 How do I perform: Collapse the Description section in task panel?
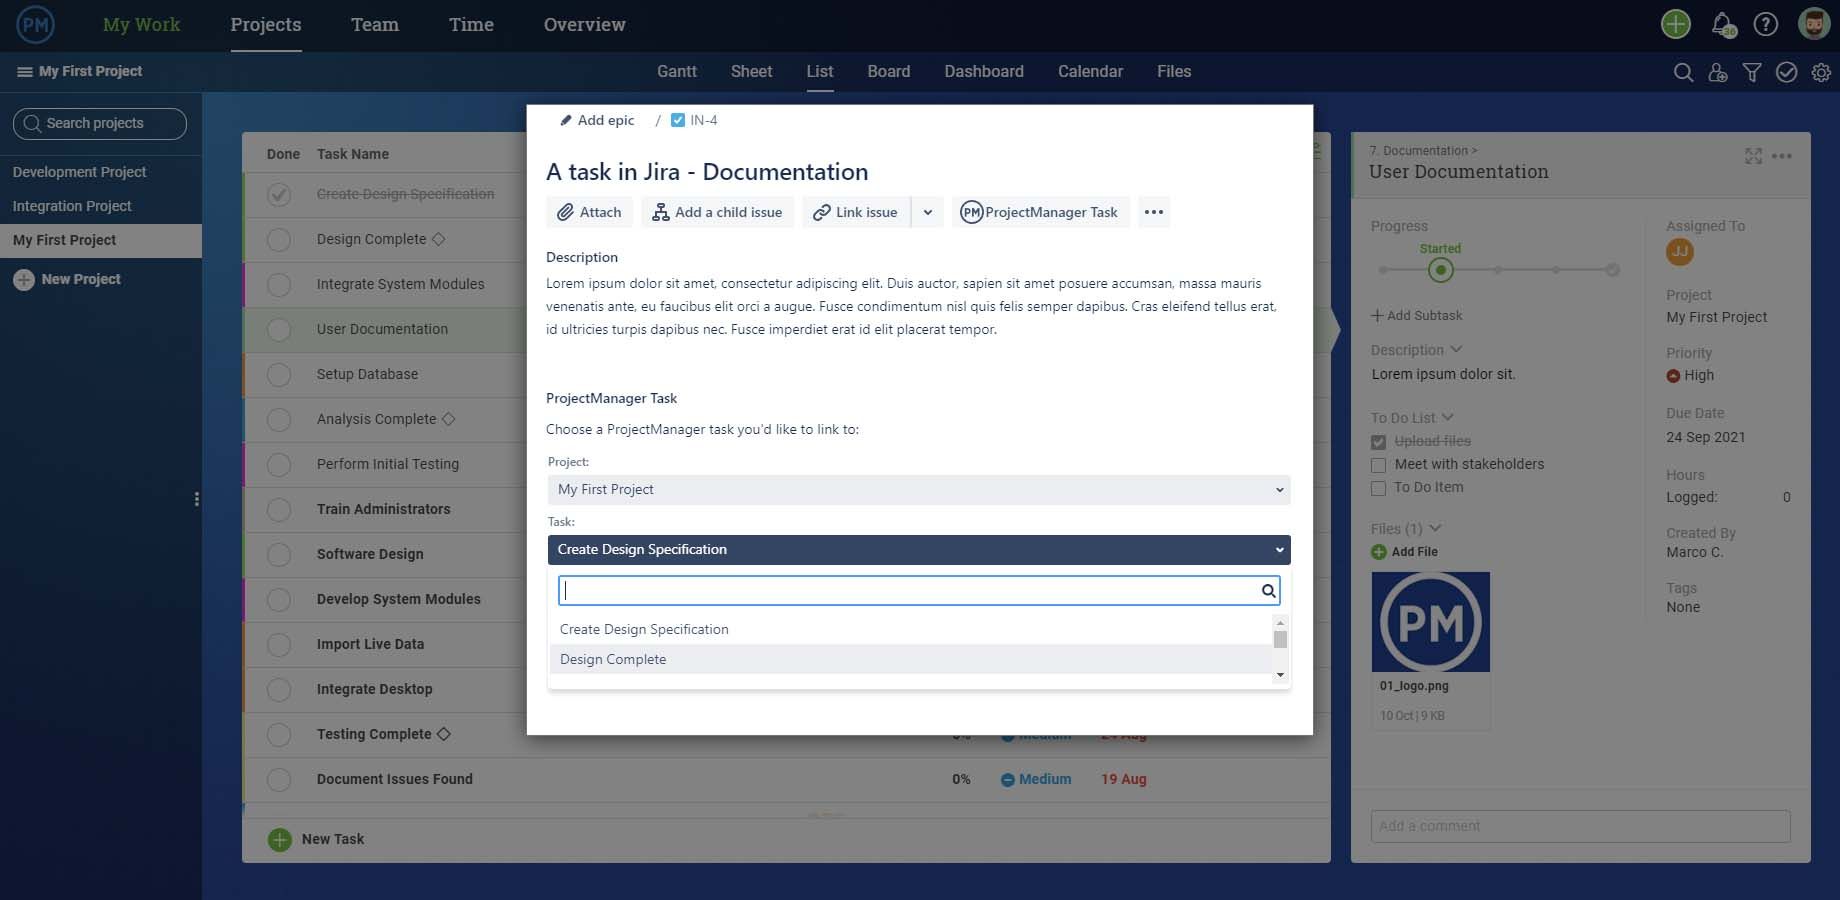(x=1456, y=349)
